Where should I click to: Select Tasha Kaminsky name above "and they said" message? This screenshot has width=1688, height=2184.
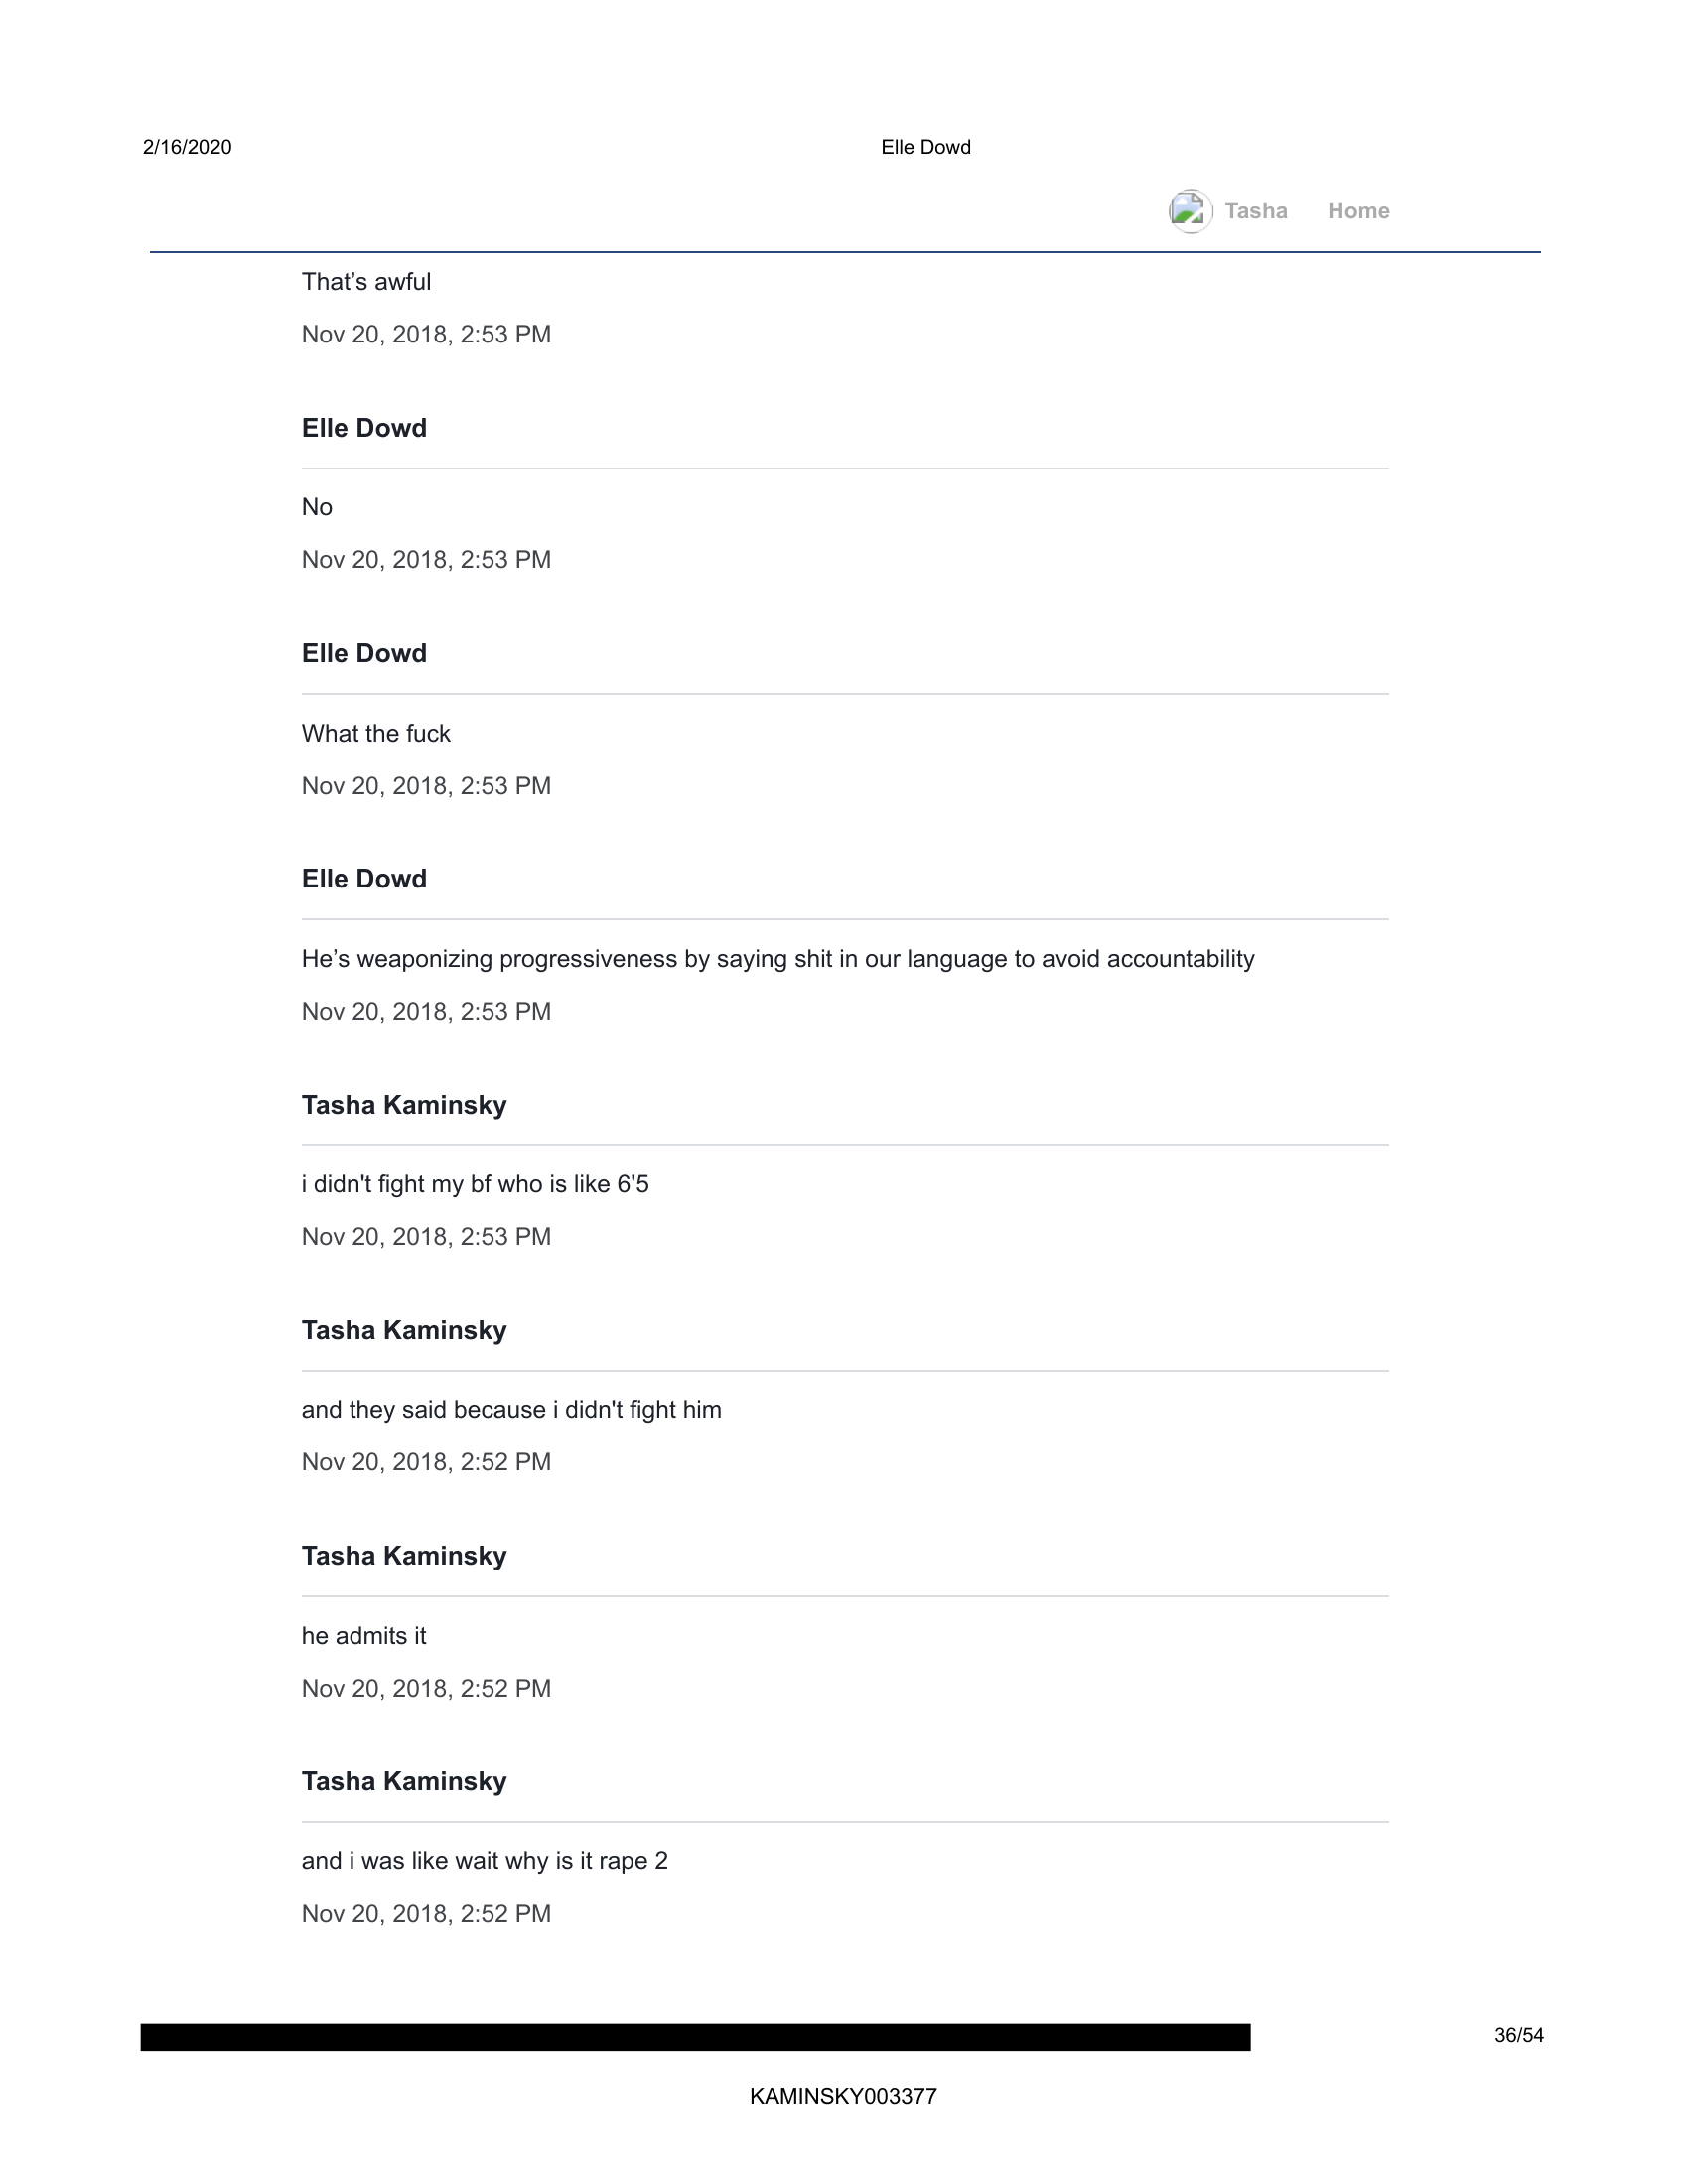point(404,1330)
